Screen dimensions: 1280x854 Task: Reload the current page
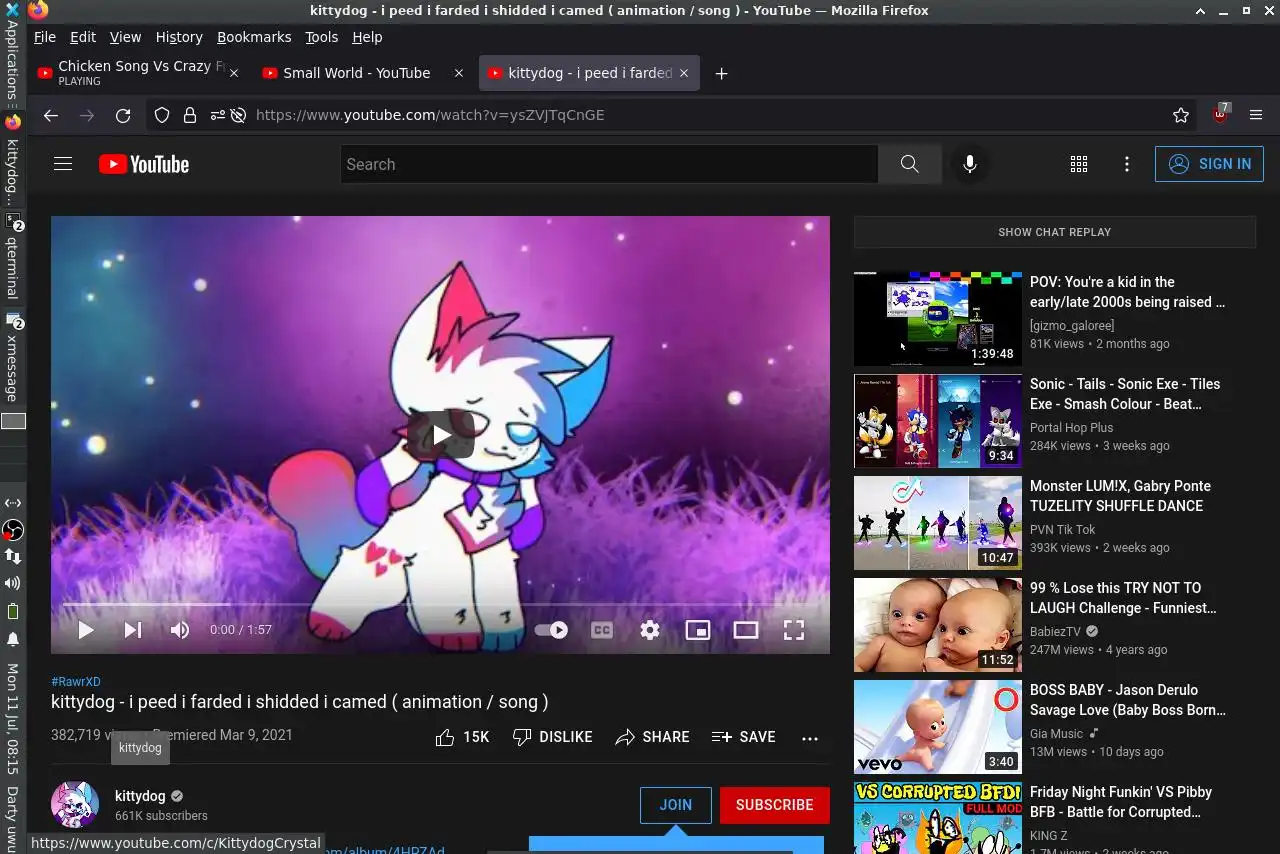pyautogui.click(x=123, y=115)
